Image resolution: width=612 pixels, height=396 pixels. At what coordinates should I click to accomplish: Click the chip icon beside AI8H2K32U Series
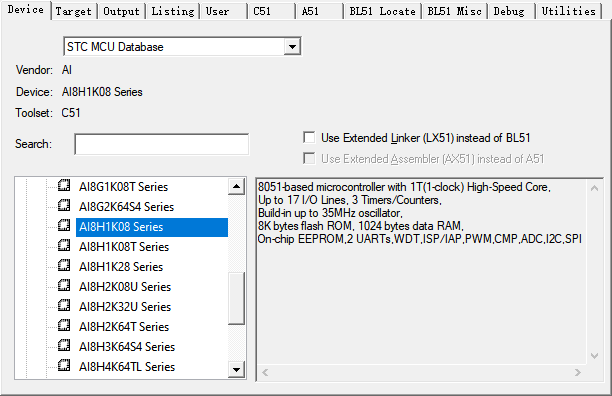point(64,305)
